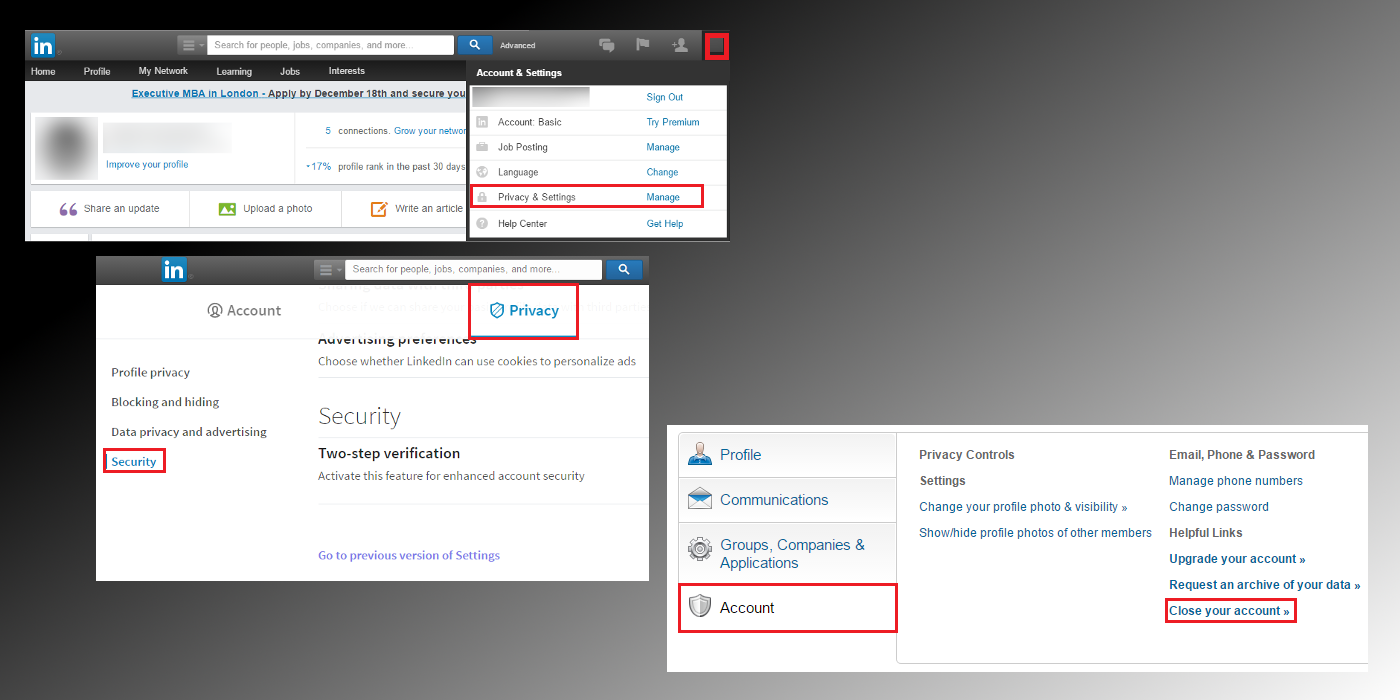Open the Advanced search link
Image resolution: width=1400 pixels, height=700 pixels.
click(x=518, y=46)
